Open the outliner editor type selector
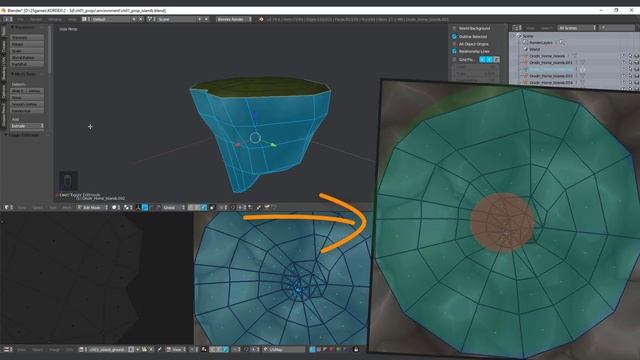The image size is (640, 360). pos(517,28)
